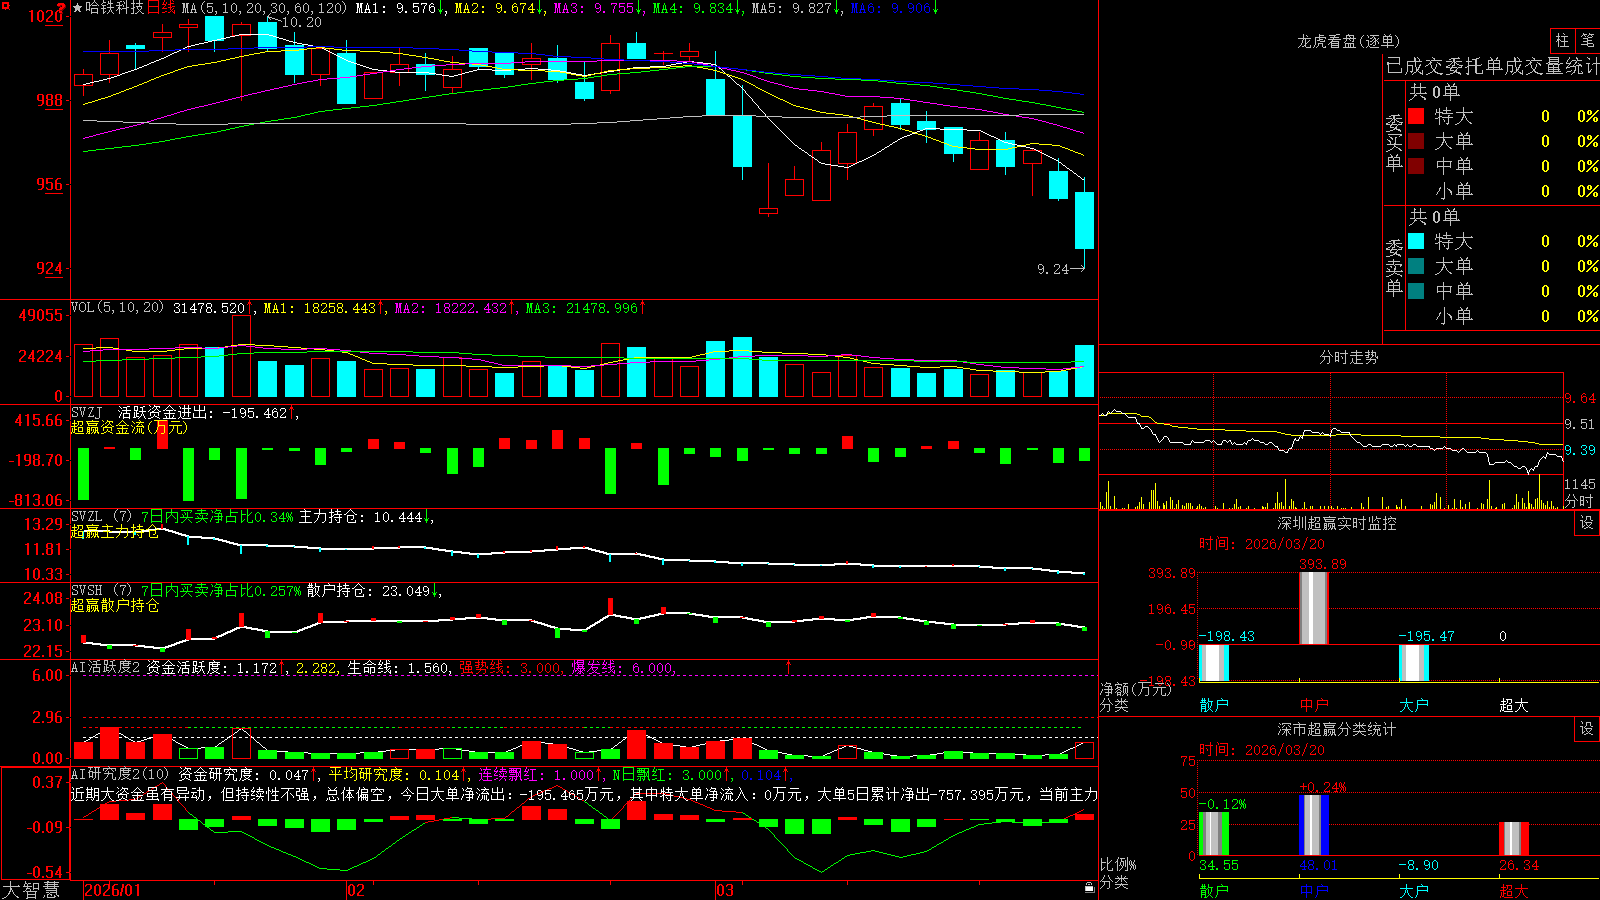
Task: Click the 散户 label under 实时监控 chart
Action: (1214, 705)
